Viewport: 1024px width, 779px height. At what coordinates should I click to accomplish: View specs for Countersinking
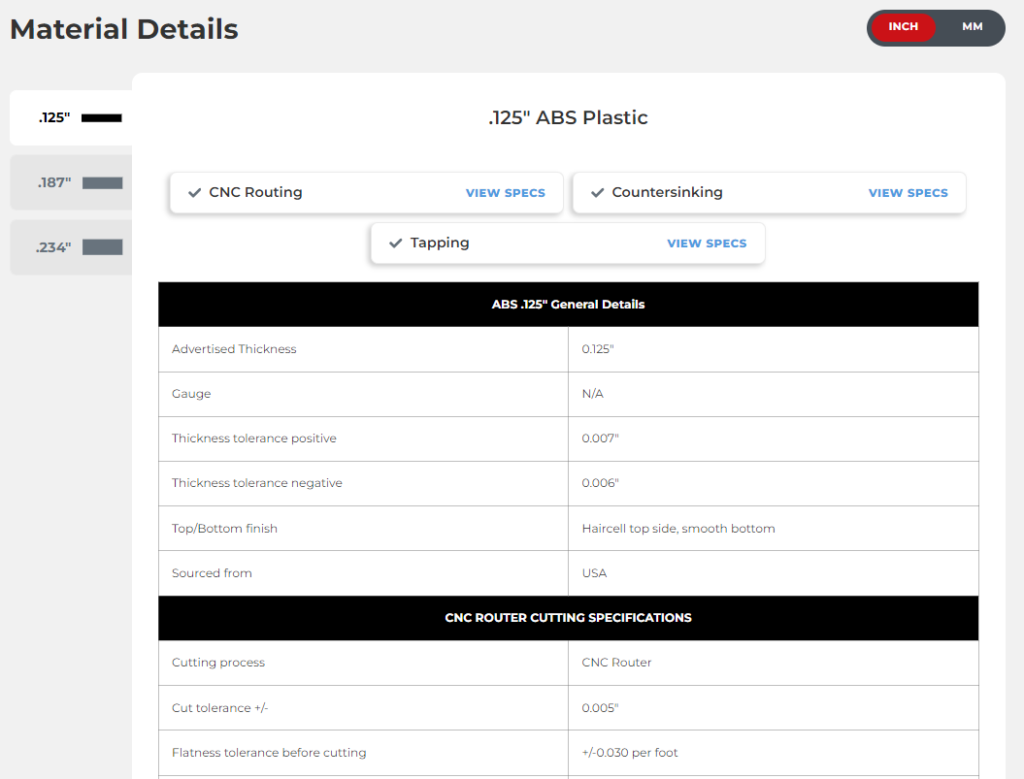point(908,193)
